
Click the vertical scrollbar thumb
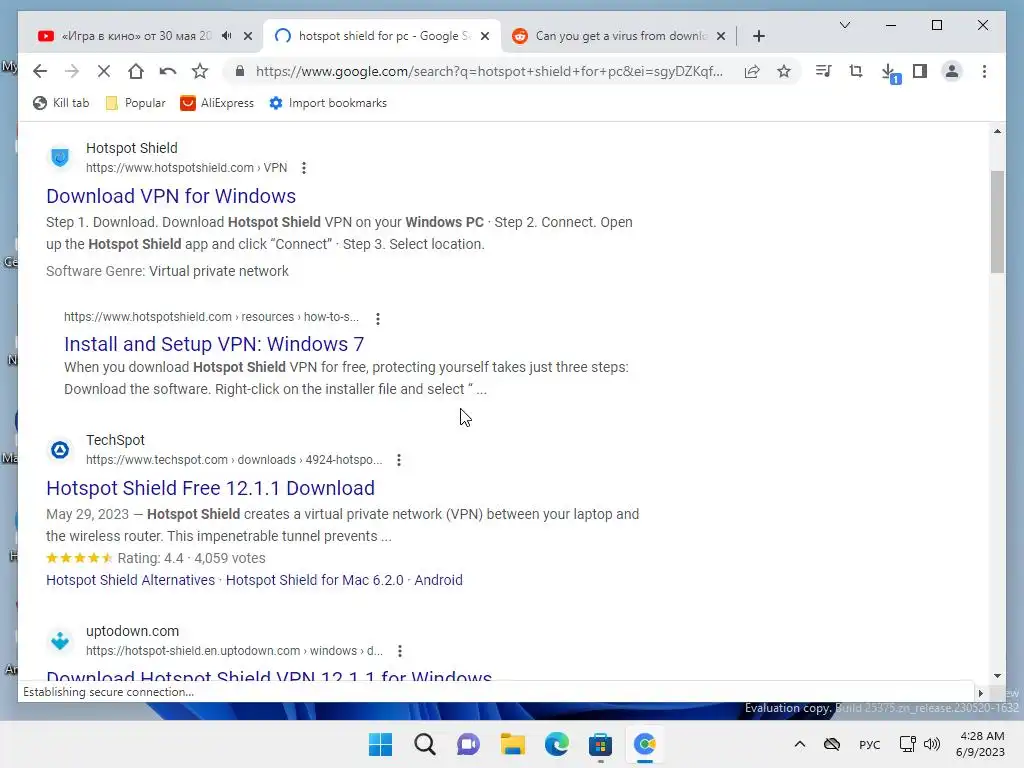pos(997,221)
